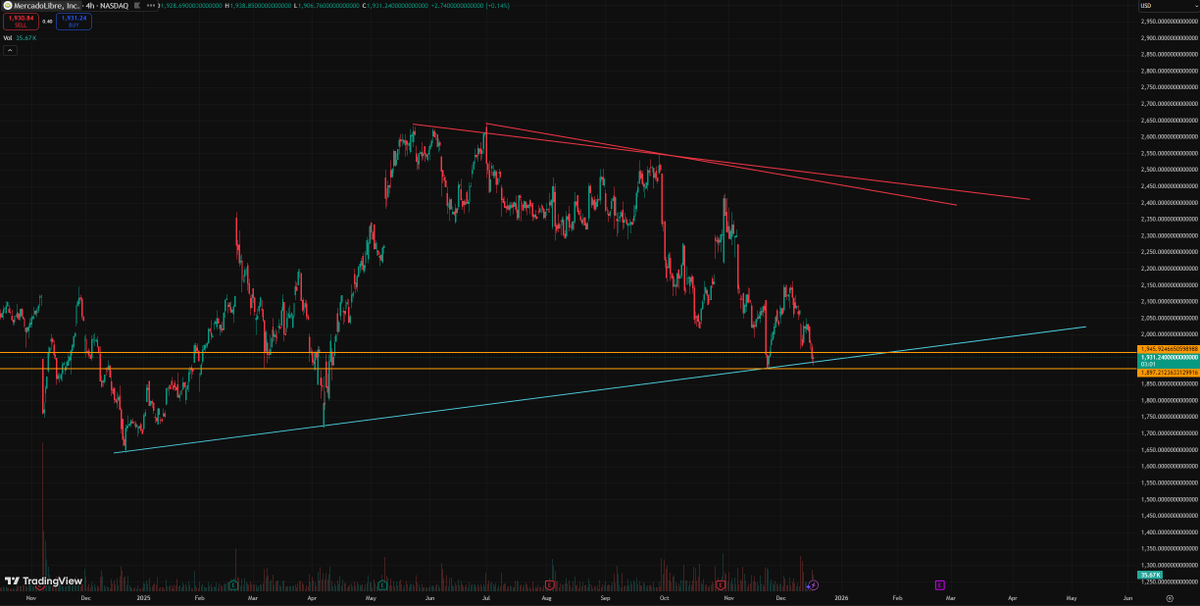This screenshot has width=1200, height=606.
Task: Click the purple lightning event marker in December
Action: tap(813, 585)
